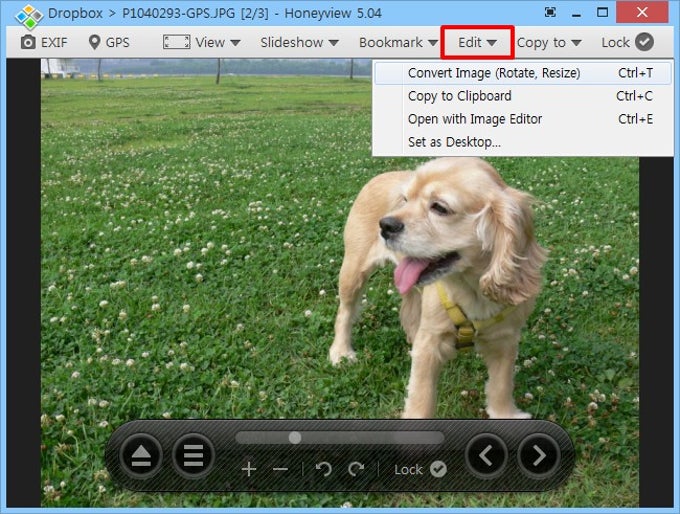The height and width of the screenshot is (514, 680).
Task: Open the Copy to dropdown
Action: (x=549, y=43)
